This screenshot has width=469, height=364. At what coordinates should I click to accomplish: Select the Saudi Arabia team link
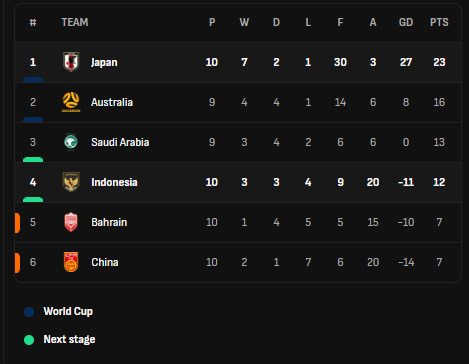pos(120,142)
